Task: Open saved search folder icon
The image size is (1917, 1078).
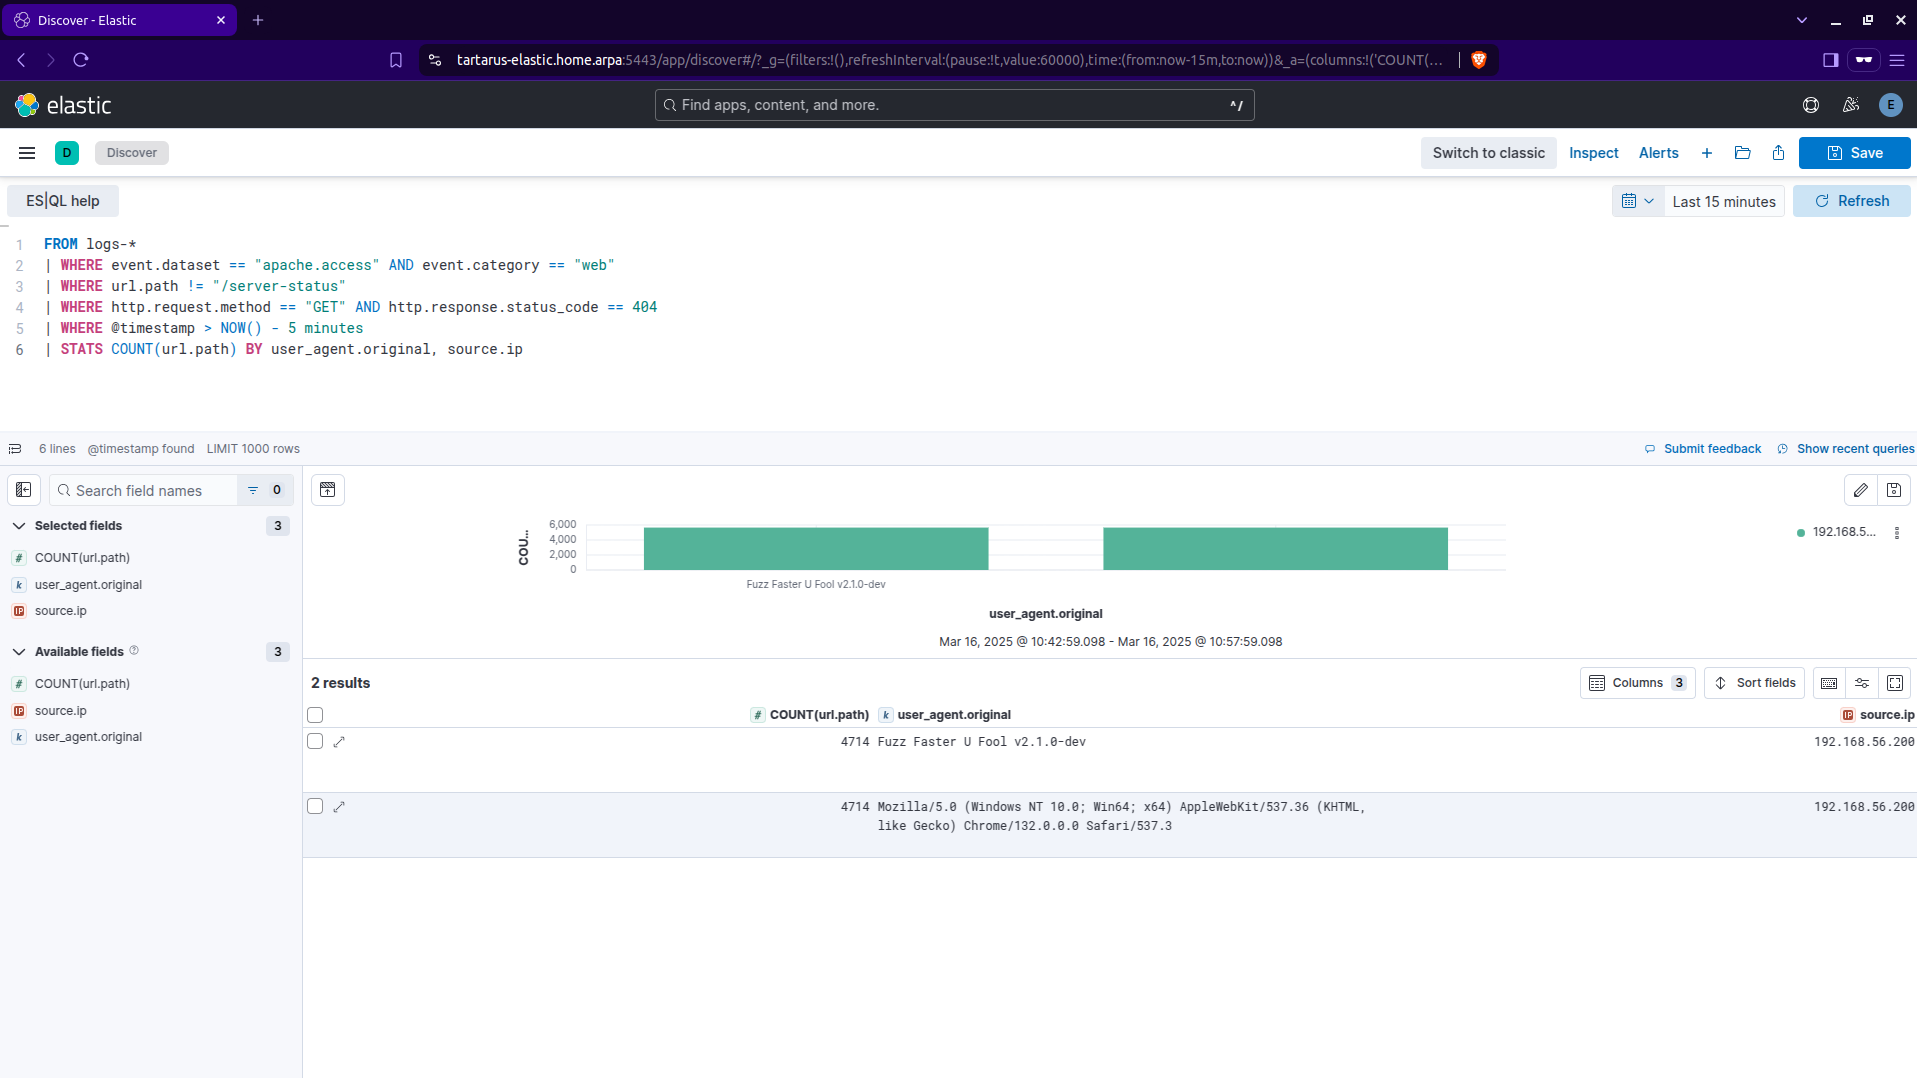Action: (x=1742, y=153)
